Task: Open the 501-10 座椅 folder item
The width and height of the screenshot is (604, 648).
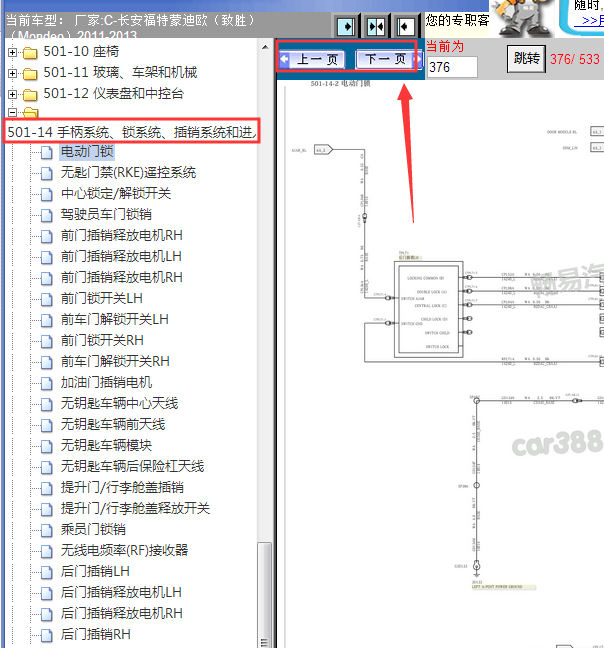Action: click(81, 52)
